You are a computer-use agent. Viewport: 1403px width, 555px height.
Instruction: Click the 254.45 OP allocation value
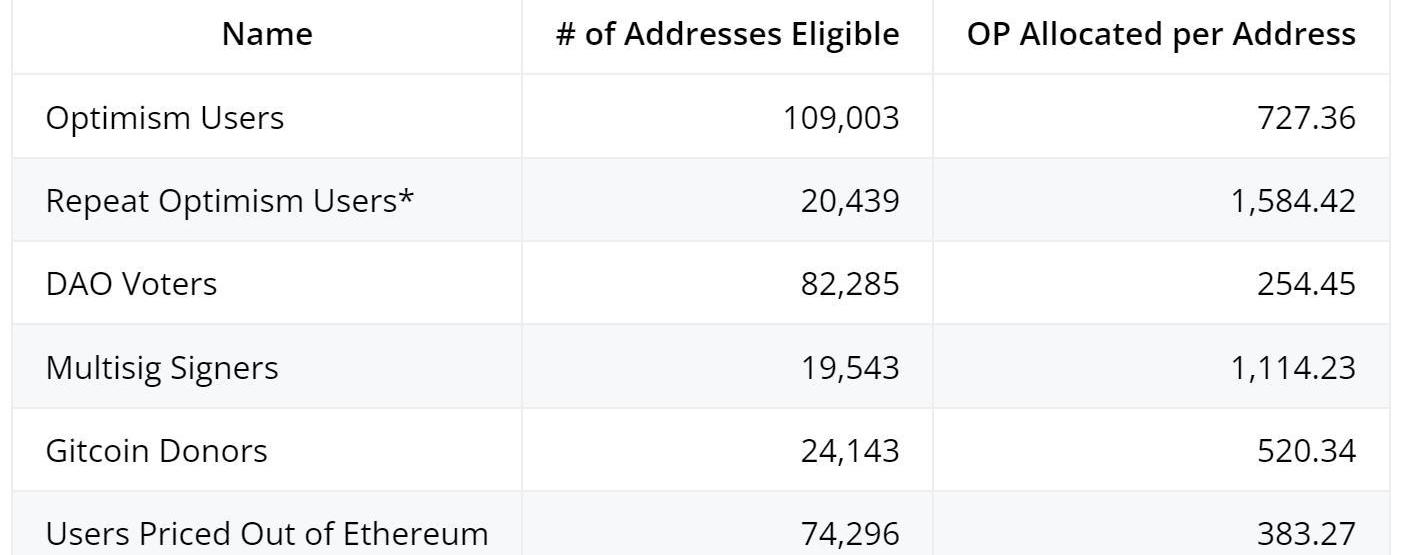pyautogui.click(x=1306, y=284)
